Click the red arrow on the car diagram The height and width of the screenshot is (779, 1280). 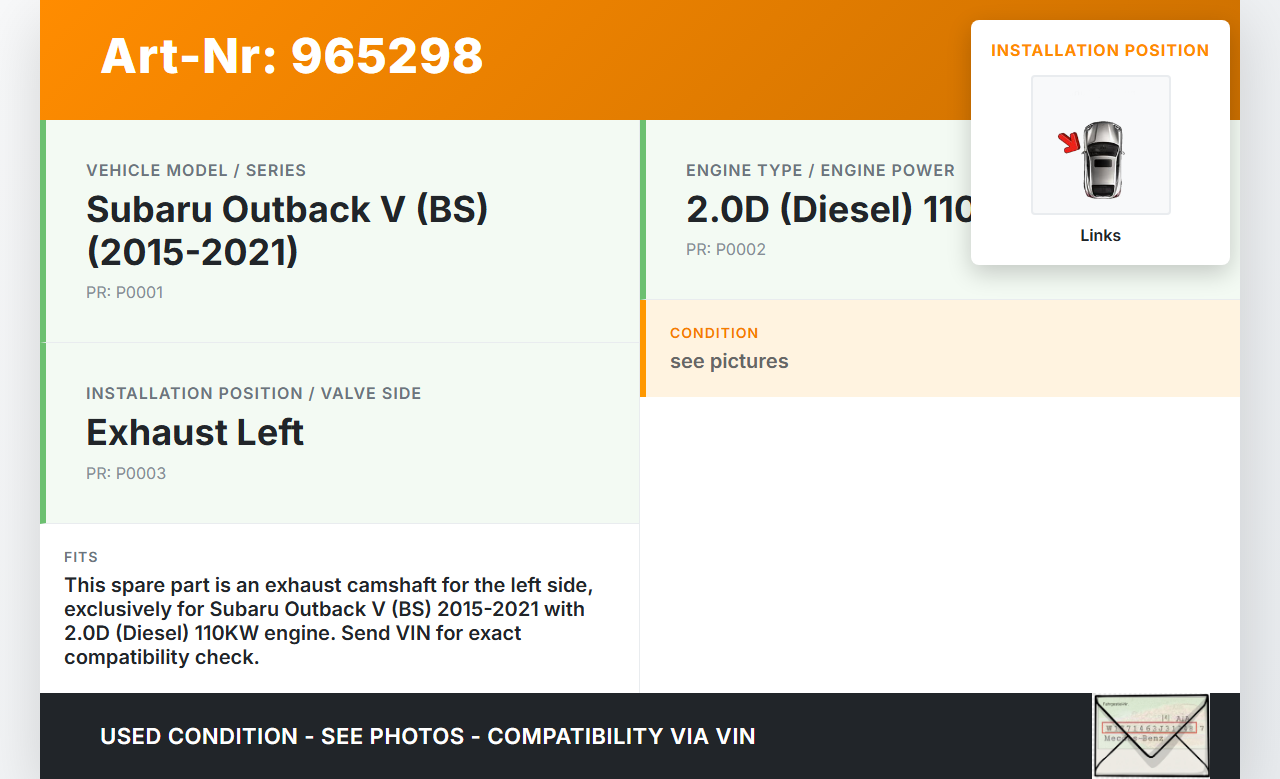point(1070,143)
